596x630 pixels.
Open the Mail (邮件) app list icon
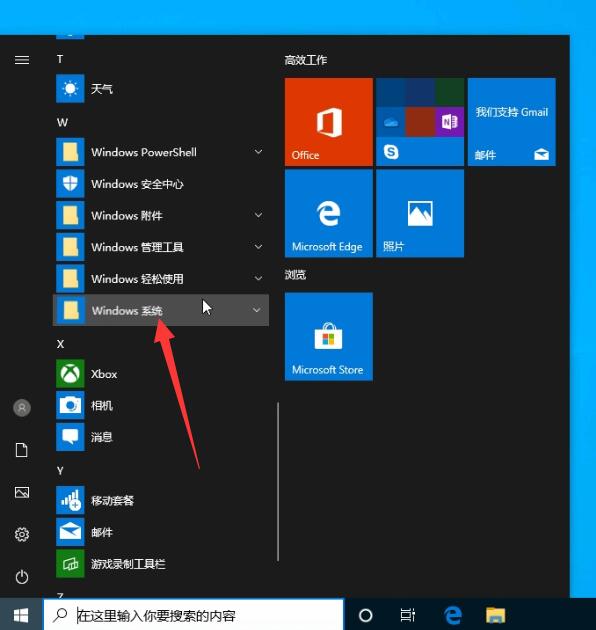pyautogui.click(x=70, y=532)
